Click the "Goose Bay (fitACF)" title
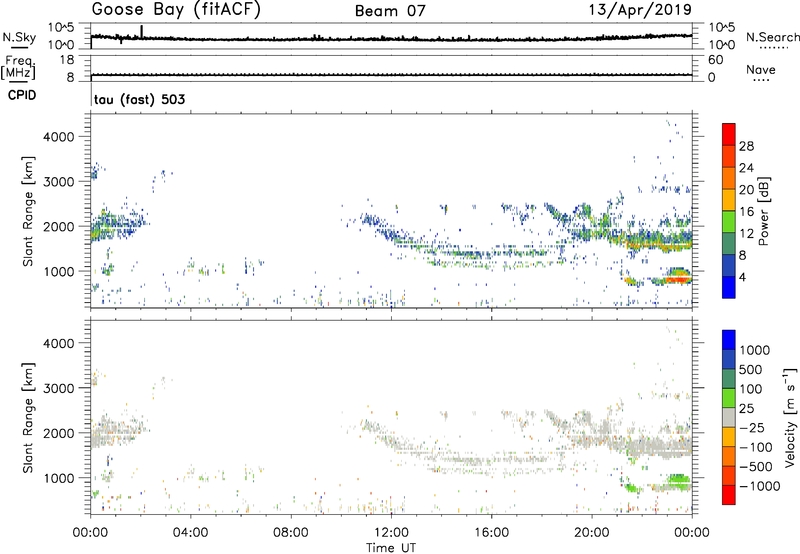 point(176,9)
